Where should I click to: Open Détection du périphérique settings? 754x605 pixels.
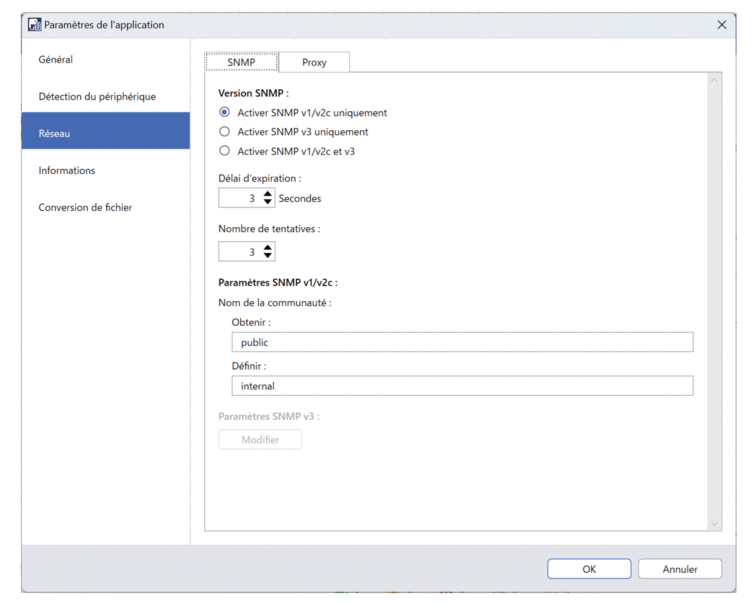(x=106, y=97)
